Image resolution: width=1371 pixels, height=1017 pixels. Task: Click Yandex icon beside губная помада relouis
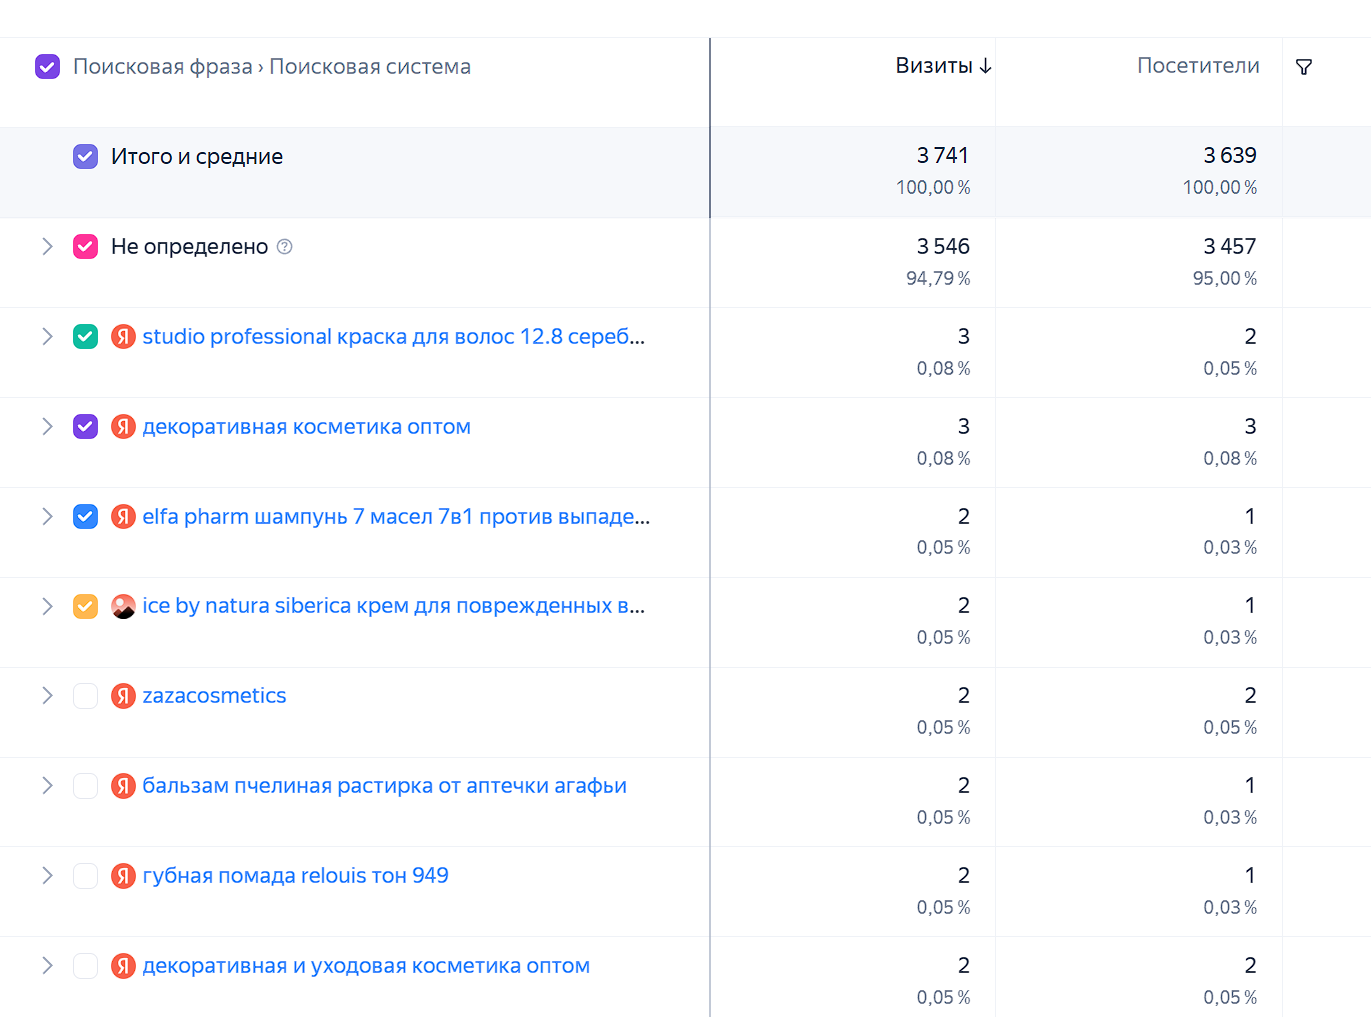[123, 876]
